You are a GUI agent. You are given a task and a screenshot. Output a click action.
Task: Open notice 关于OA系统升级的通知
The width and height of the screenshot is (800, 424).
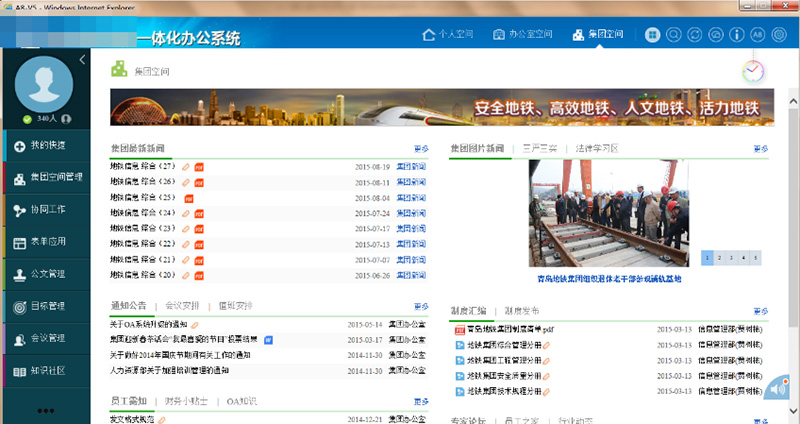pos(148,325)
